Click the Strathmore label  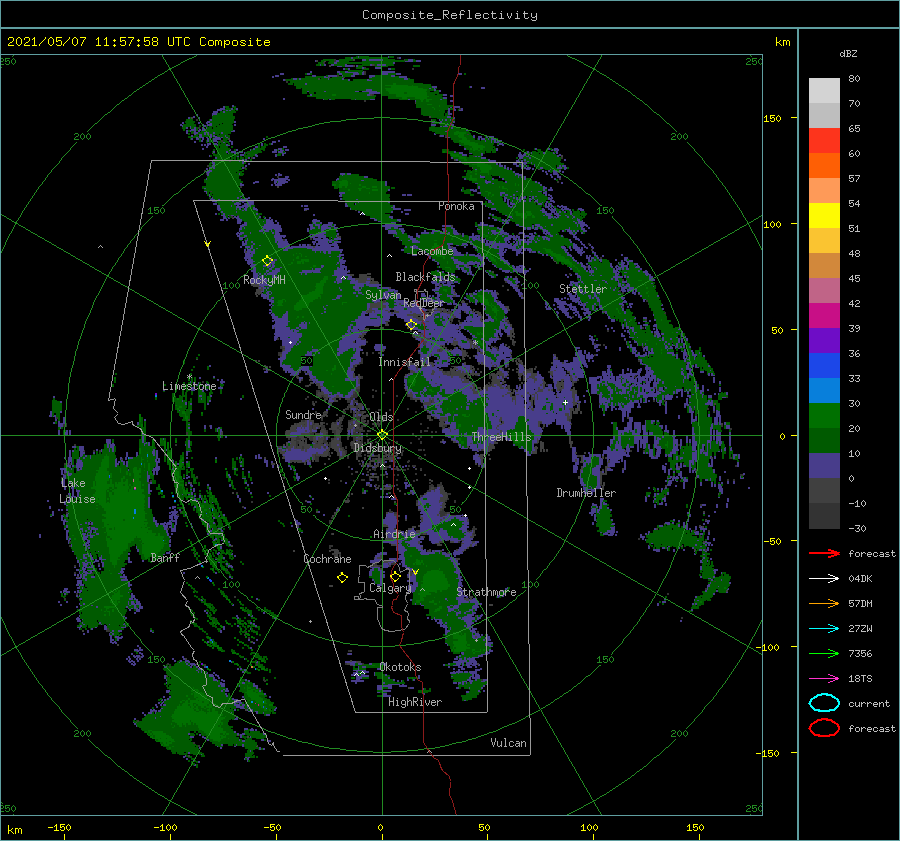[x=486, y=592]
